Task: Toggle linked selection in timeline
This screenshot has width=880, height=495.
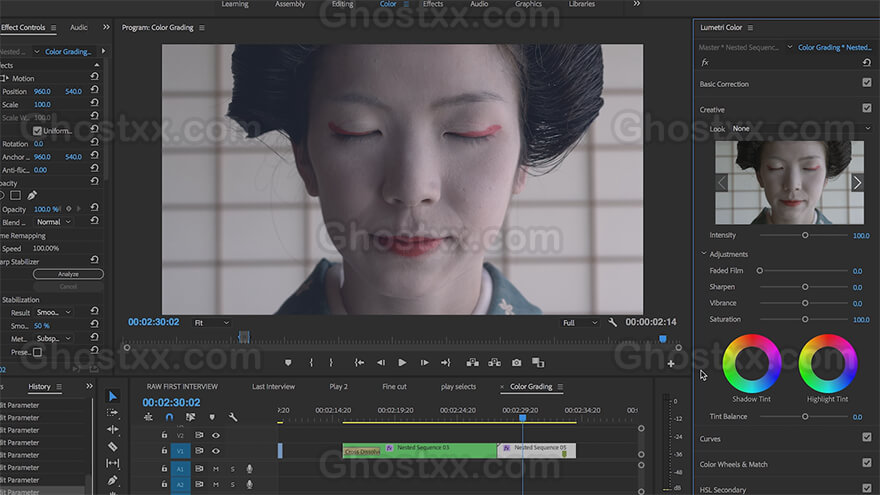Action: click(190, 418)
